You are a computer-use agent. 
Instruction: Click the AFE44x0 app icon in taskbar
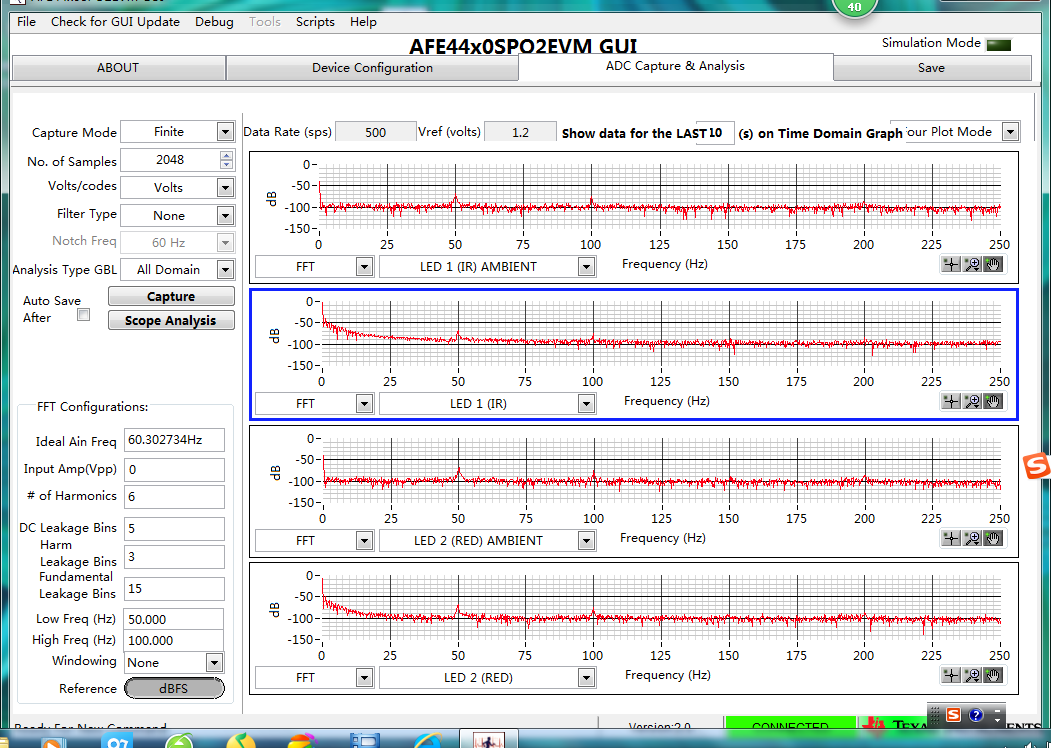(488, 741)
